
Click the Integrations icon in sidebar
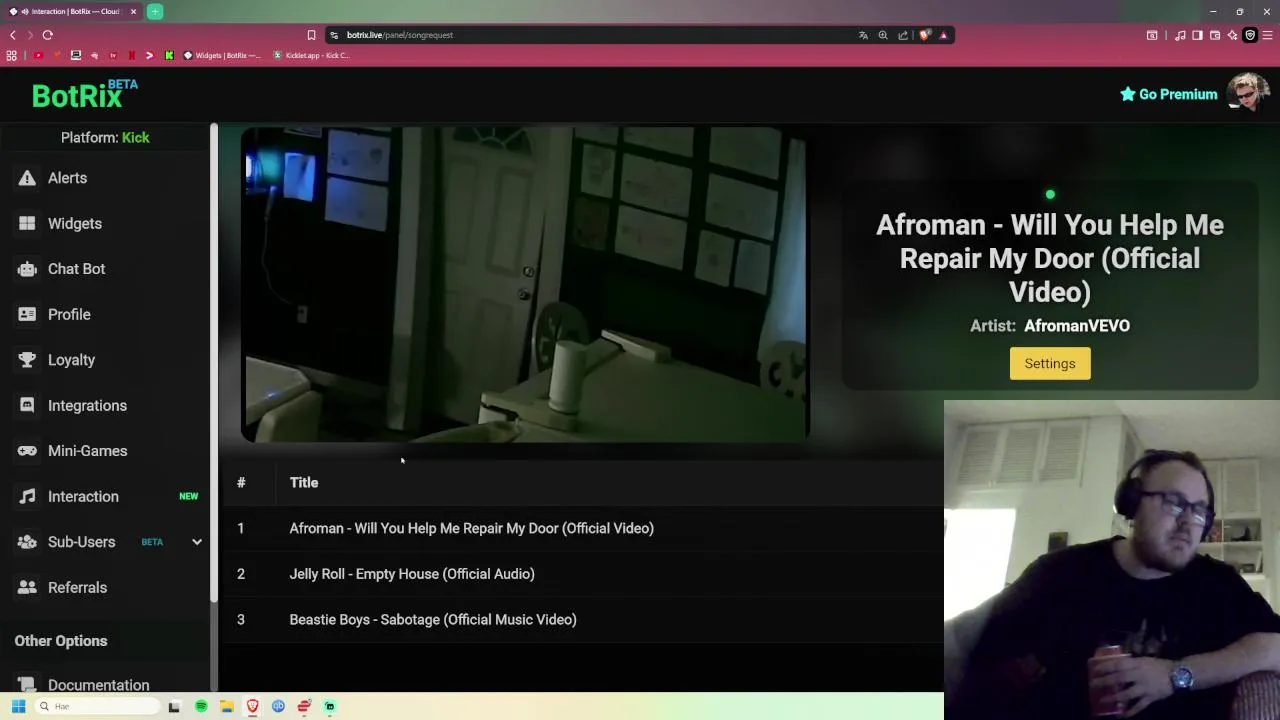(x=27, y=405)
